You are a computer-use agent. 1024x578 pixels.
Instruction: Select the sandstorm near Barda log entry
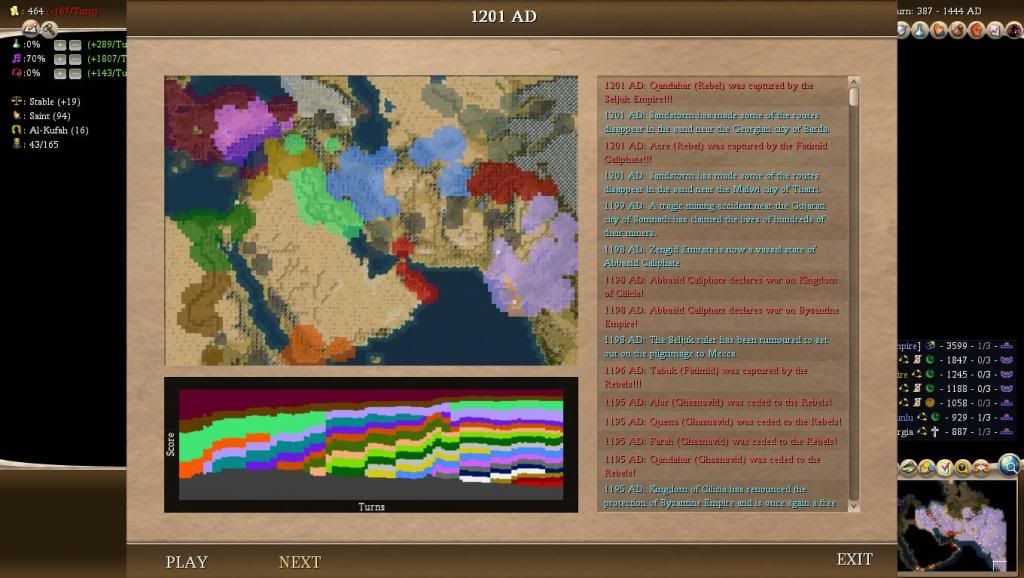722,122
